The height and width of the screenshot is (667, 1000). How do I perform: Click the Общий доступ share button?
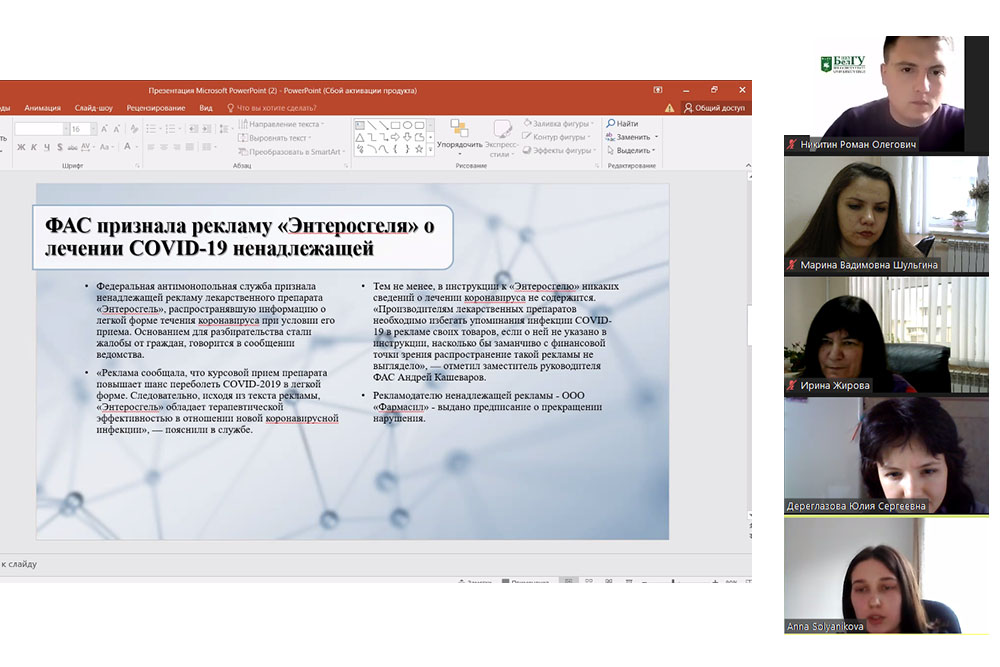tap(714, 108)
